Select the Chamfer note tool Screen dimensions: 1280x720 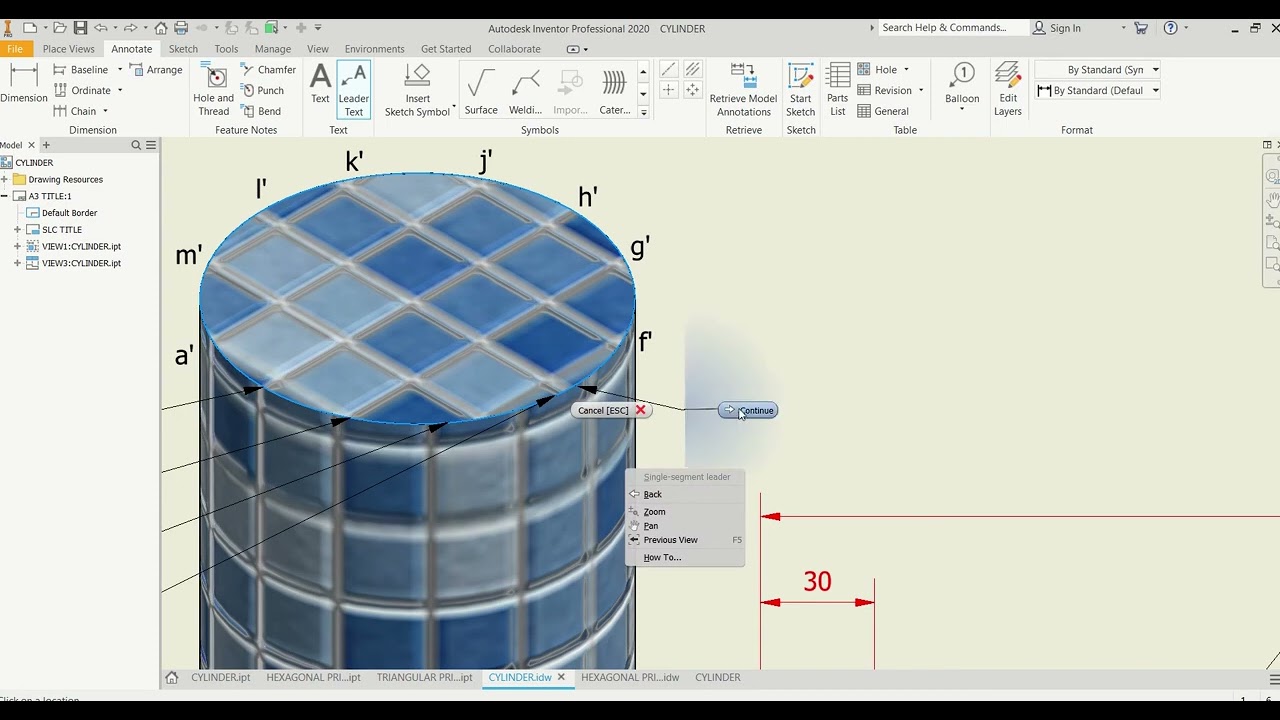[x=268, y=70]
